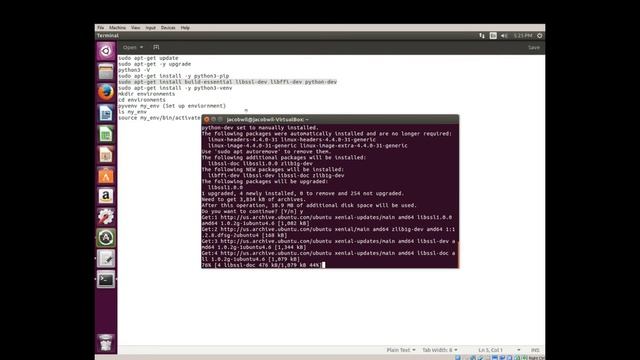This screenshot has height=360, width=640.
Task: Click the python3-venv install line in gedit
Action: click(x=175, y=88)
